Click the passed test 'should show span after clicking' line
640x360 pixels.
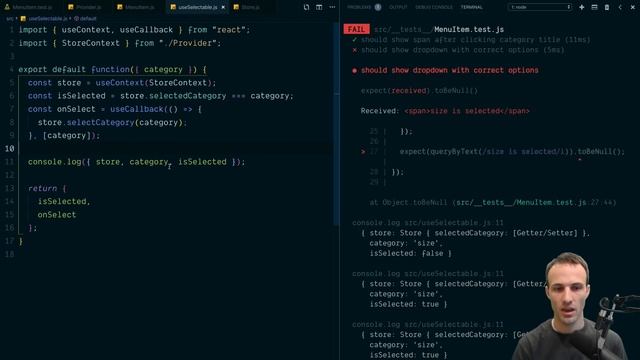[x=476, y=40]
